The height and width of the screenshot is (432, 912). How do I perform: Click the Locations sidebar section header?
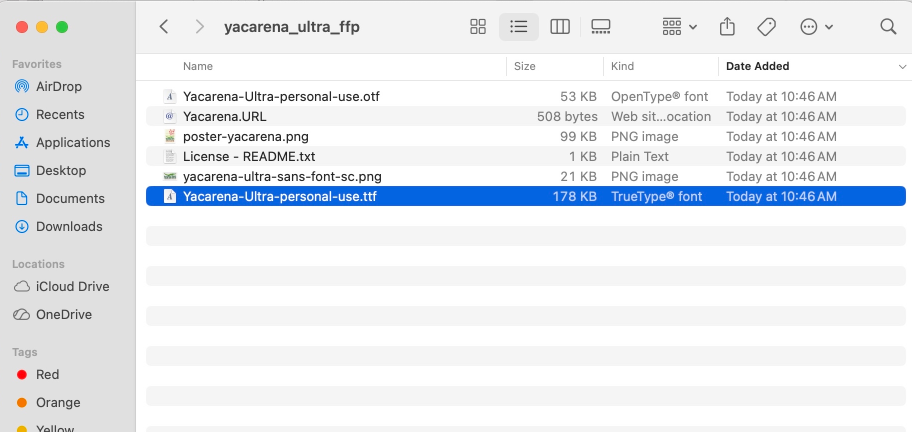coord(38,264)
